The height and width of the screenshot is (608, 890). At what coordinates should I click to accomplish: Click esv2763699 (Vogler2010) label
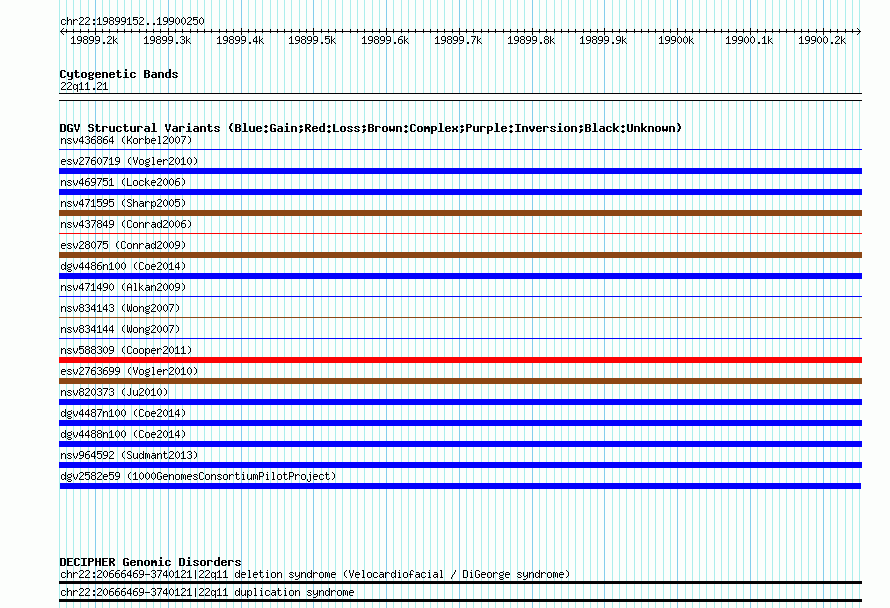pyautogui.click(x=129, y=371)
